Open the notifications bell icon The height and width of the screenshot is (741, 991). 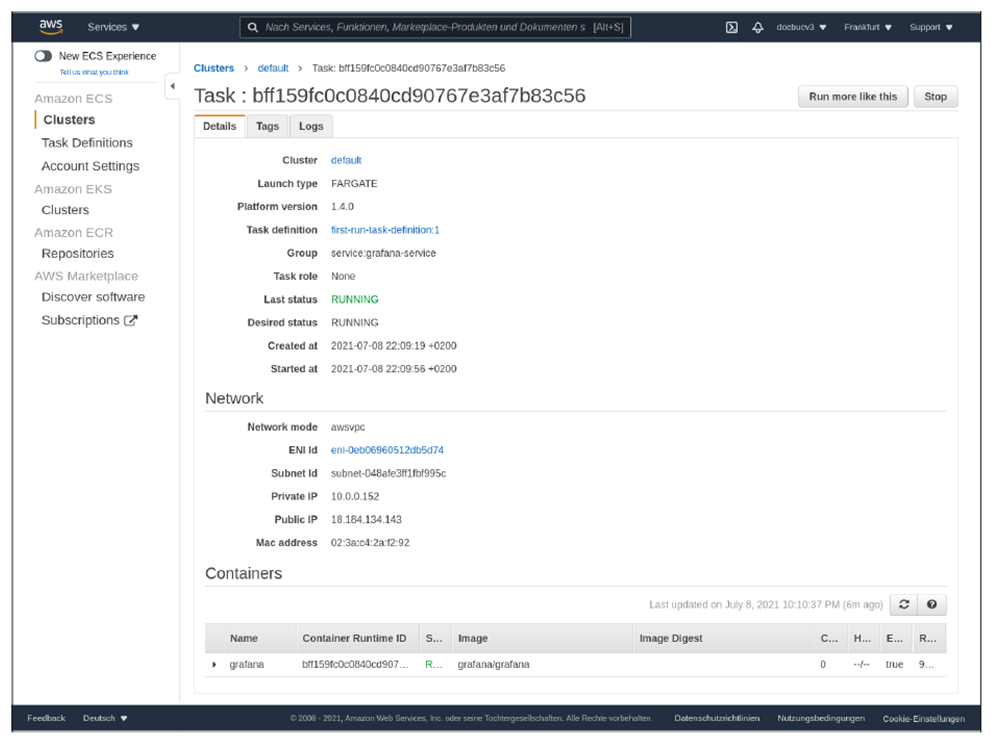[x=757, y=27]
